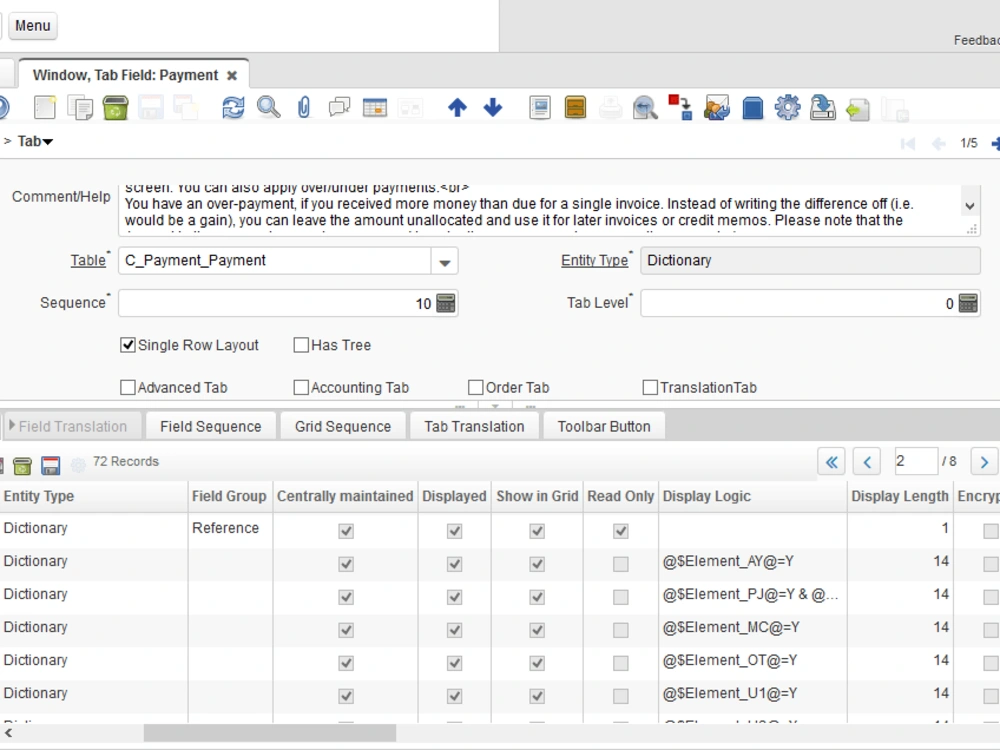
Task: Open calculator for Sequence field
Action: 446,303
